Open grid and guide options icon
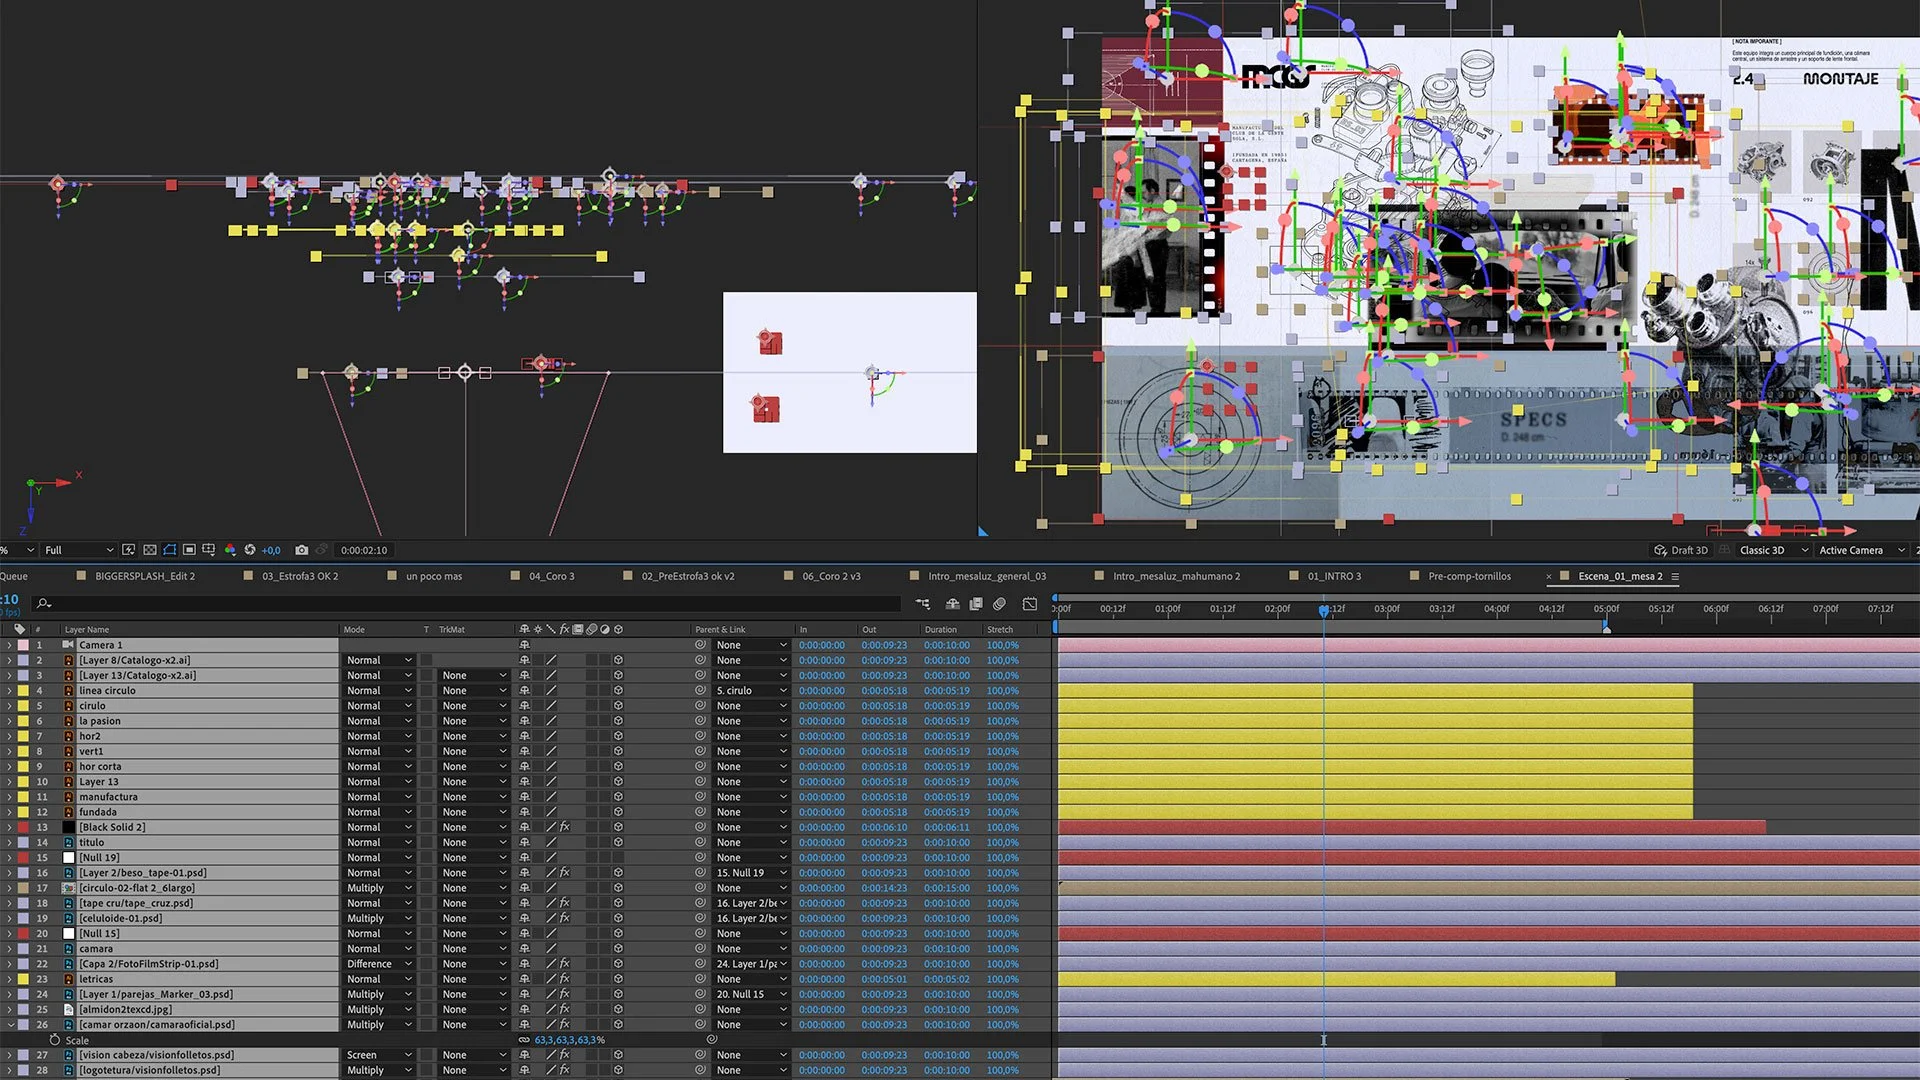Viewport: 1920px width, 1080px height. coord(209,550)
